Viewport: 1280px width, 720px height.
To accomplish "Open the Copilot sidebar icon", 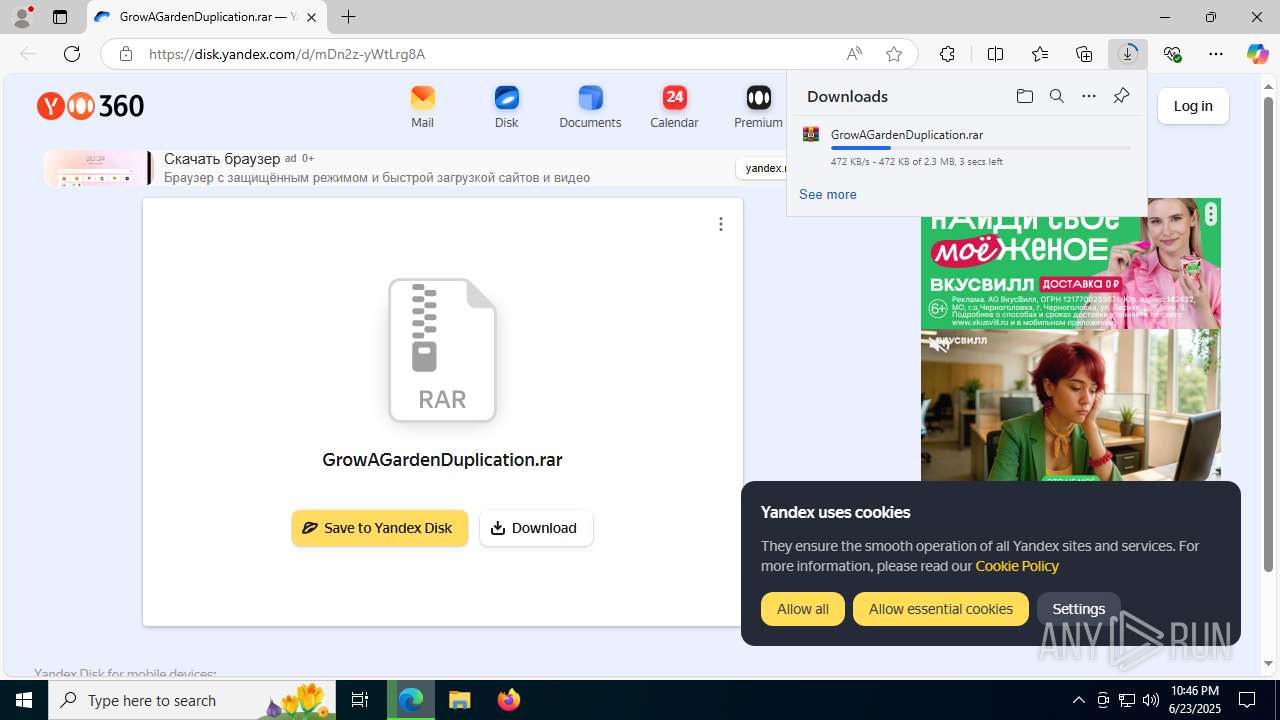I will (x=1257, y=54).
